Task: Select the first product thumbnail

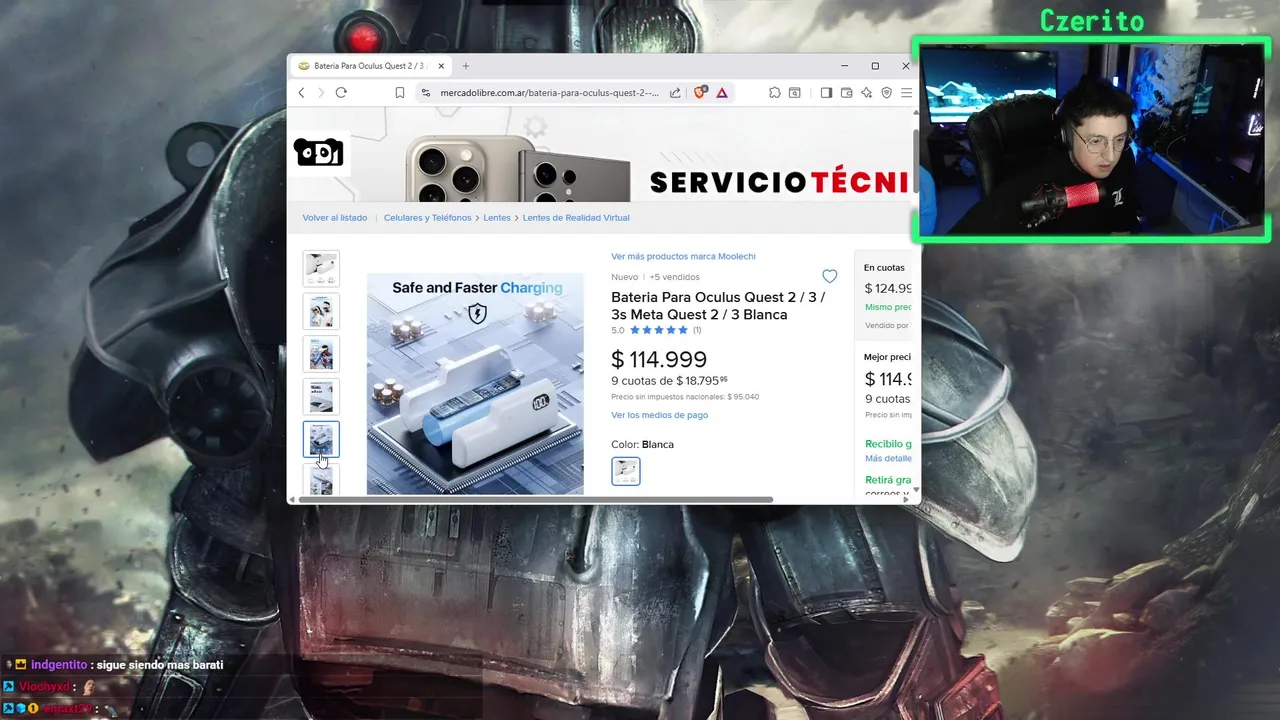Action: [321, 269]
